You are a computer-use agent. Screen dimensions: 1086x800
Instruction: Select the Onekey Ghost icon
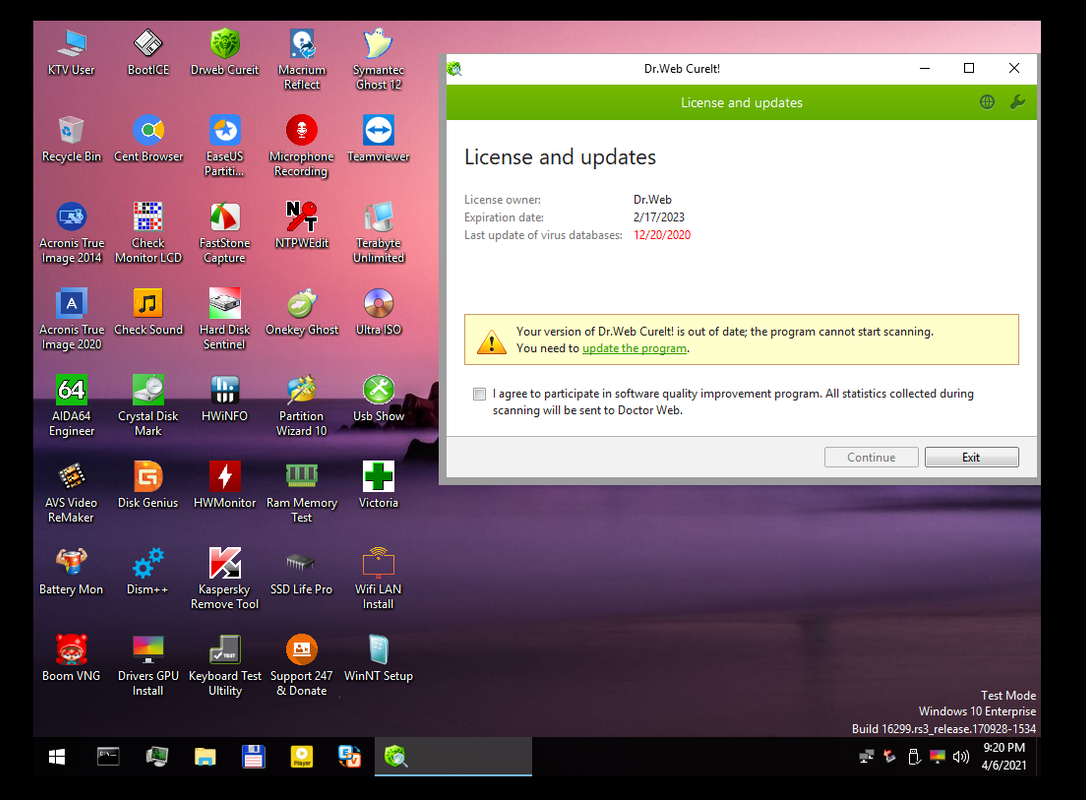pyautogui.click(x=301, y=312)
